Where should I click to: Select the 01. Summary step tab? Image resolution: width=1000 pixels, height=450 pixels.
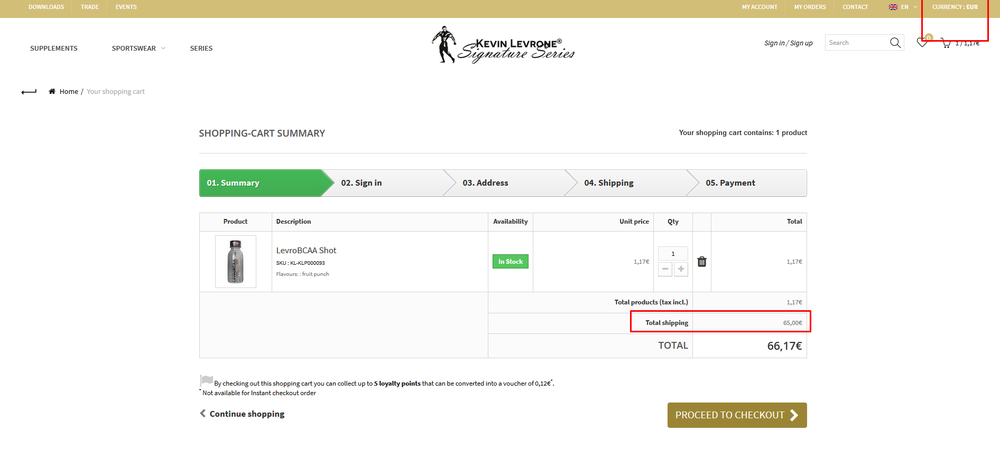[261, 183]
